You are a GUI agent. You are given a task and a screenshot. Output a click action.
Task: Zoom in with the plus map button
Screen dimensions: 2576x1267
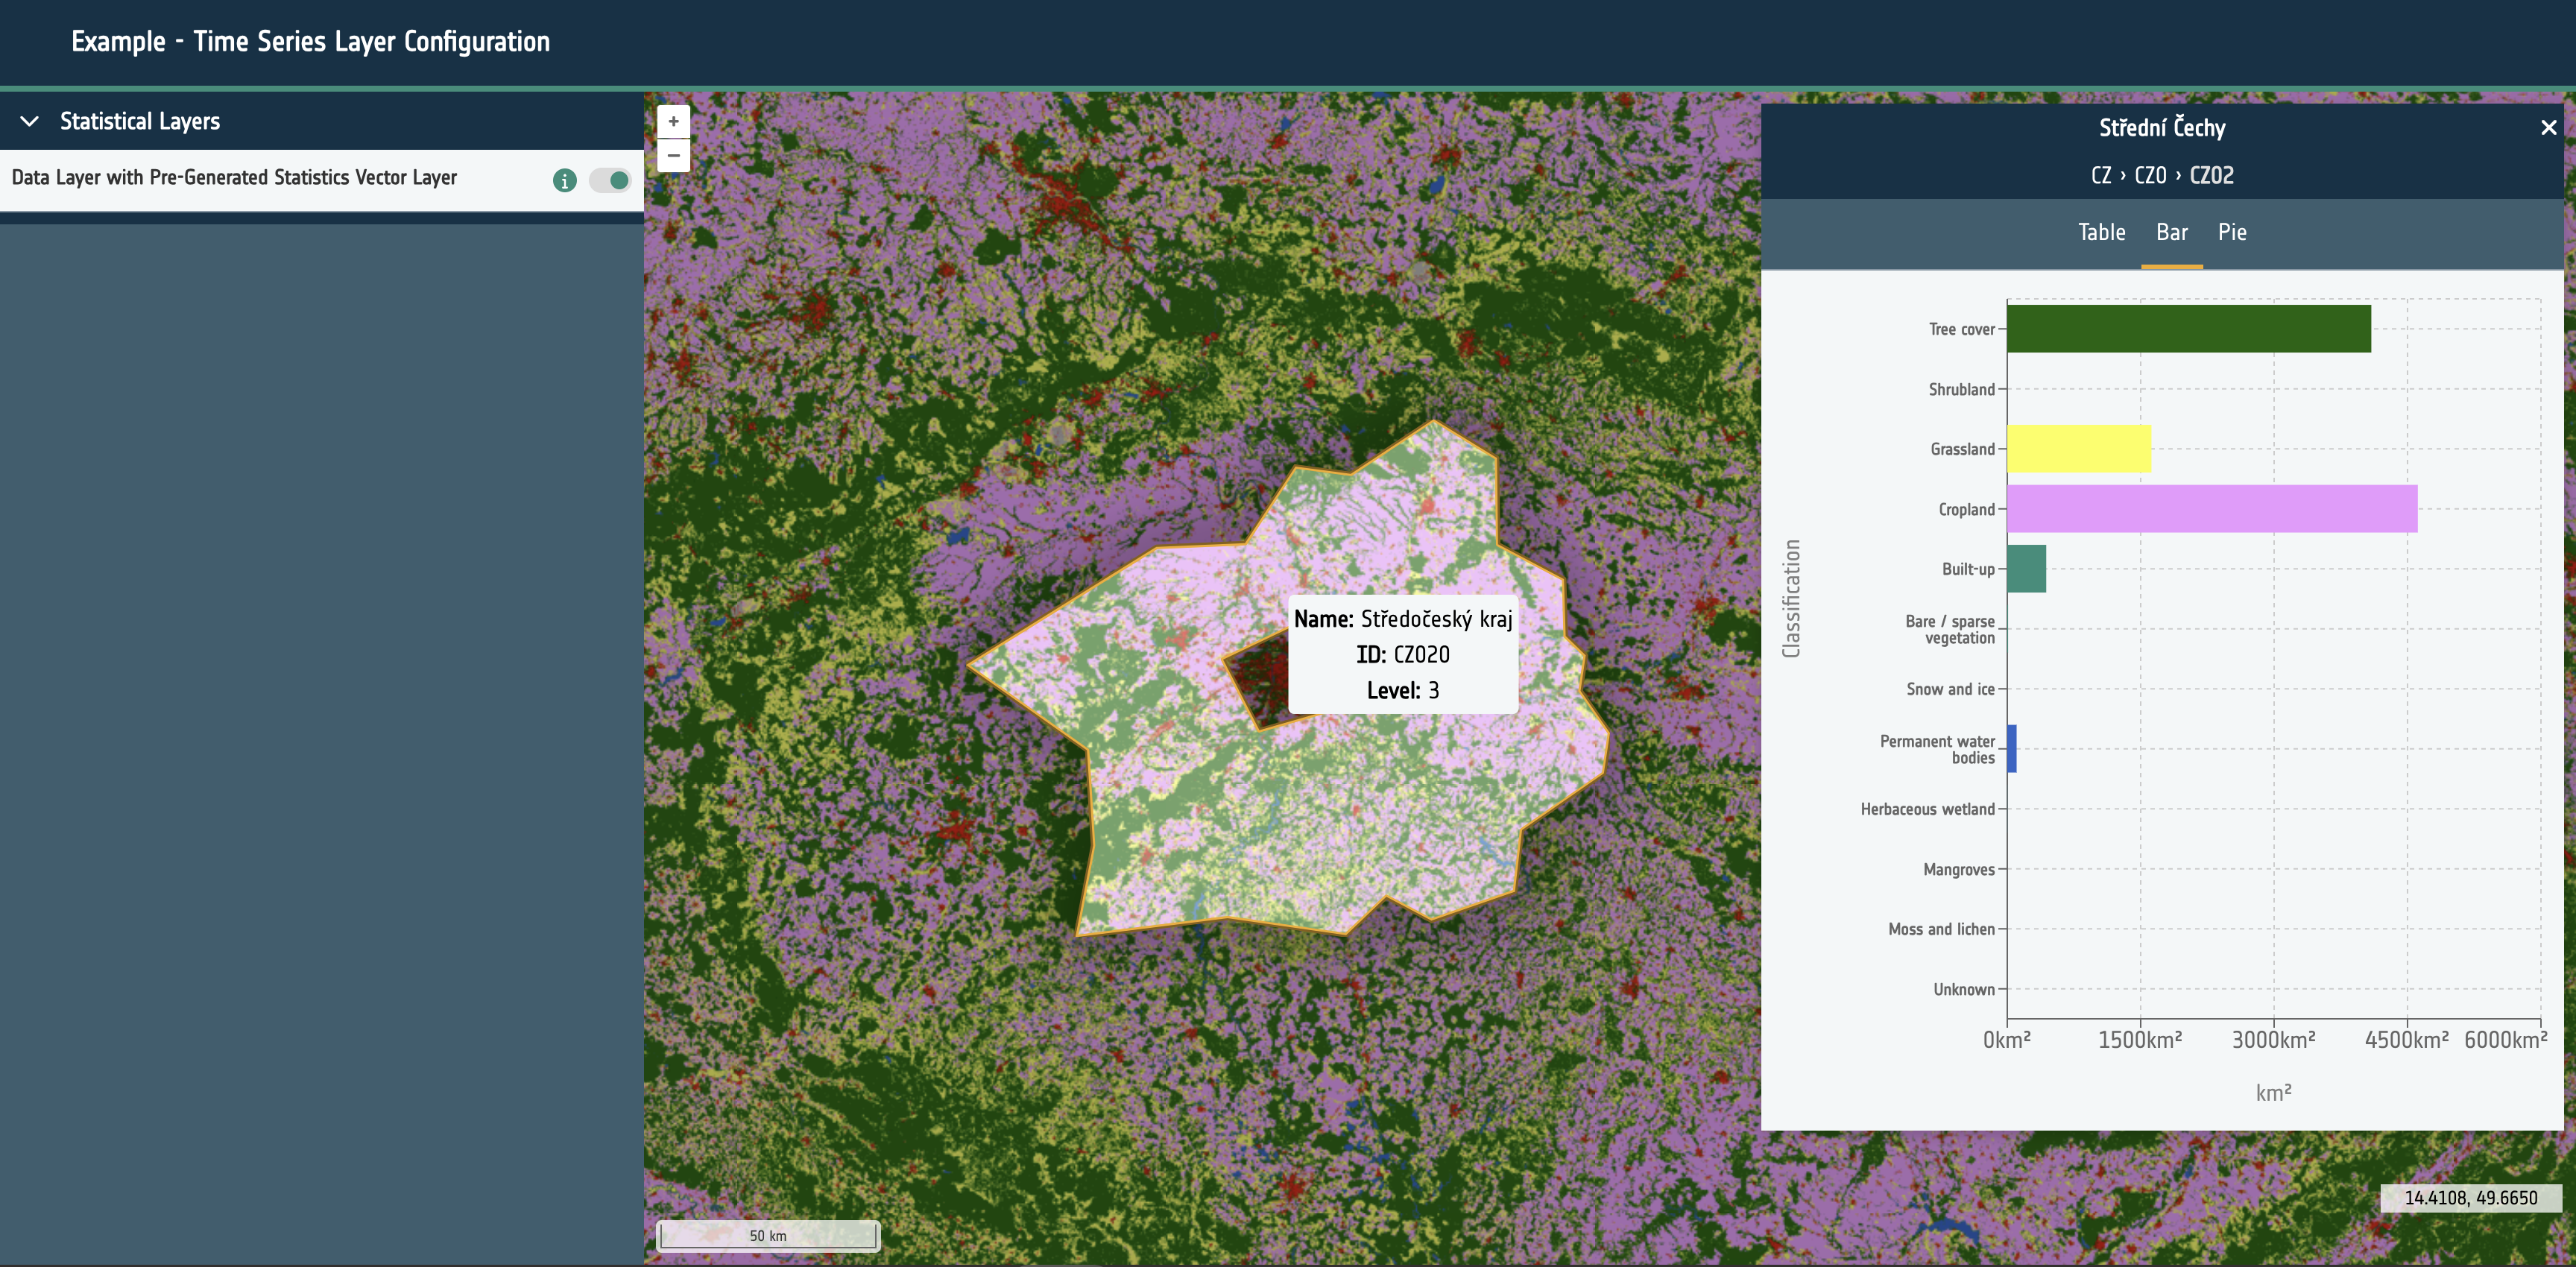coord(673,121)
